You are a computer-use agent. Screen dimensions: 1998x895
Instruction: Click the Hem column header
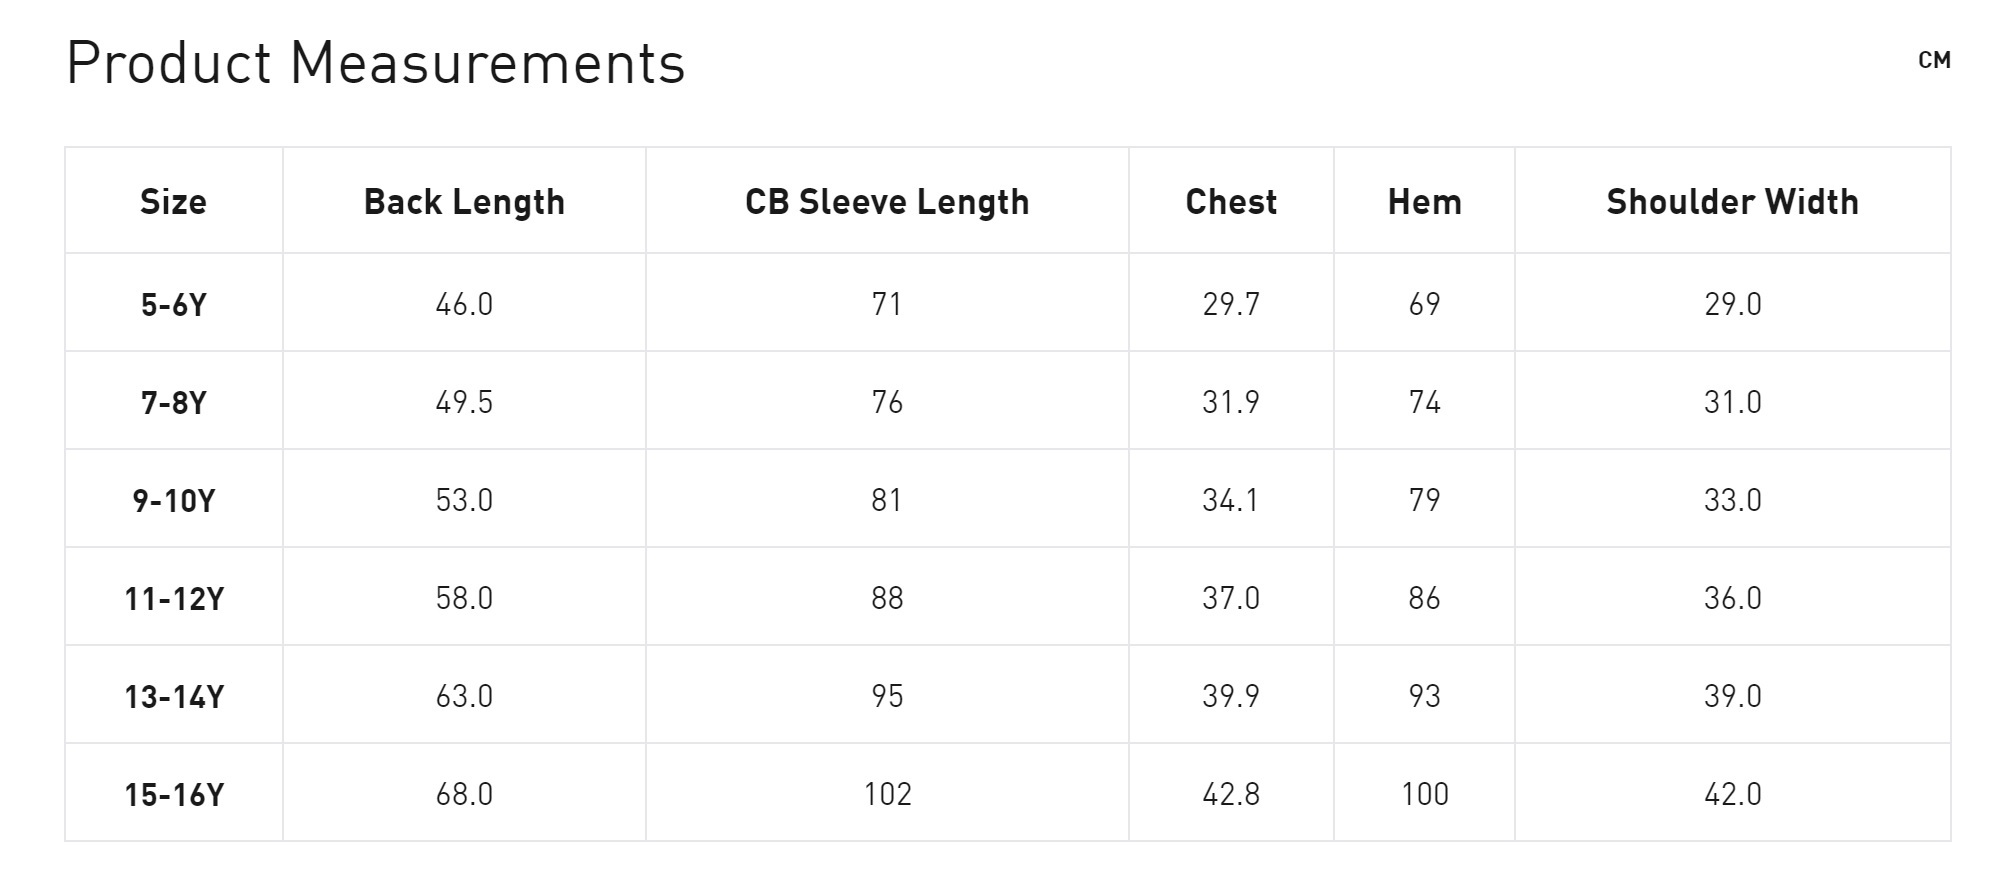(x=1424, y=202)
